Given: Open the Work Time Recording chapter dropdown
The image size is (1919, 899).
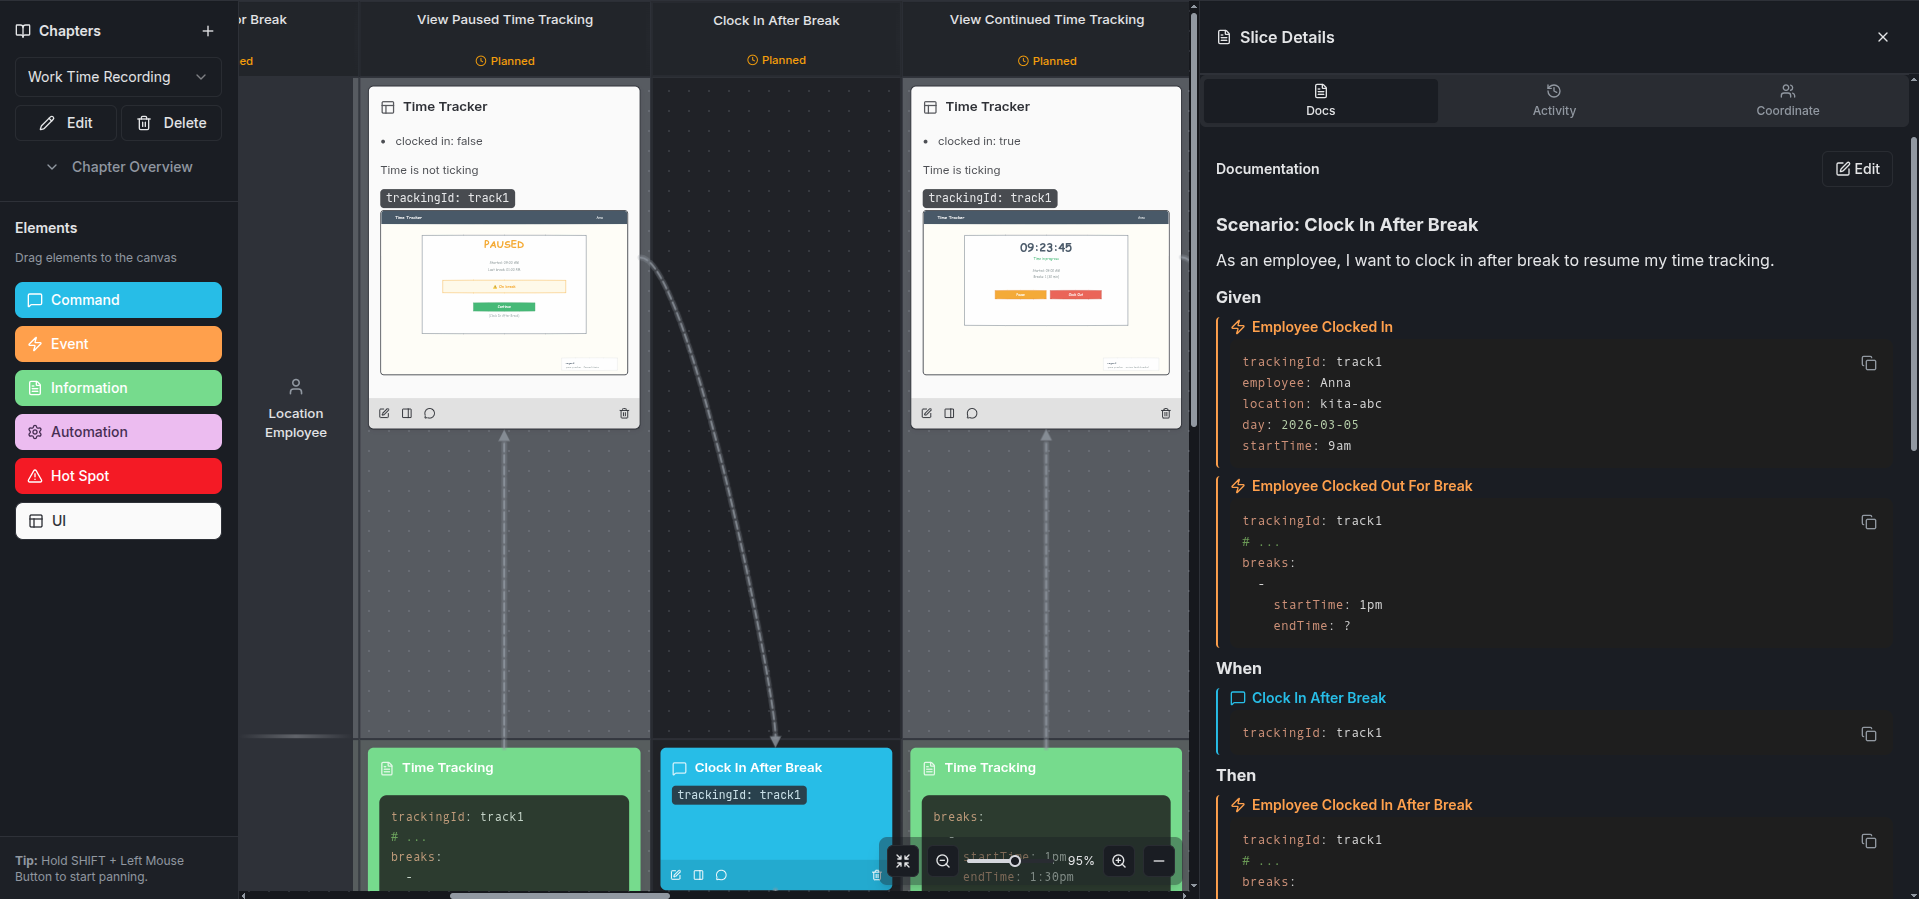Looking at the screenshot, I should (x=118, y=77).
